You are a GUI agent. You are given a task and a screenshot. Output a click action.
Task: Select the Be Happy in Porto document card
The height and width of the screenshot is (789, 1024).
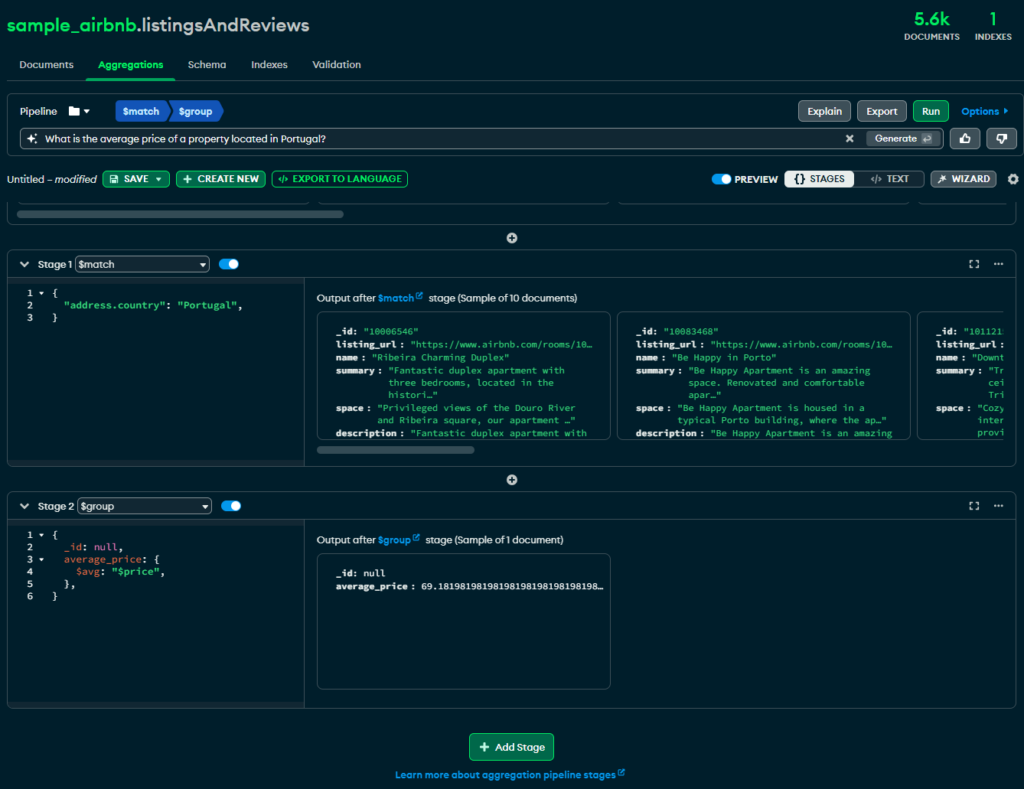click(x=763, y=376)
